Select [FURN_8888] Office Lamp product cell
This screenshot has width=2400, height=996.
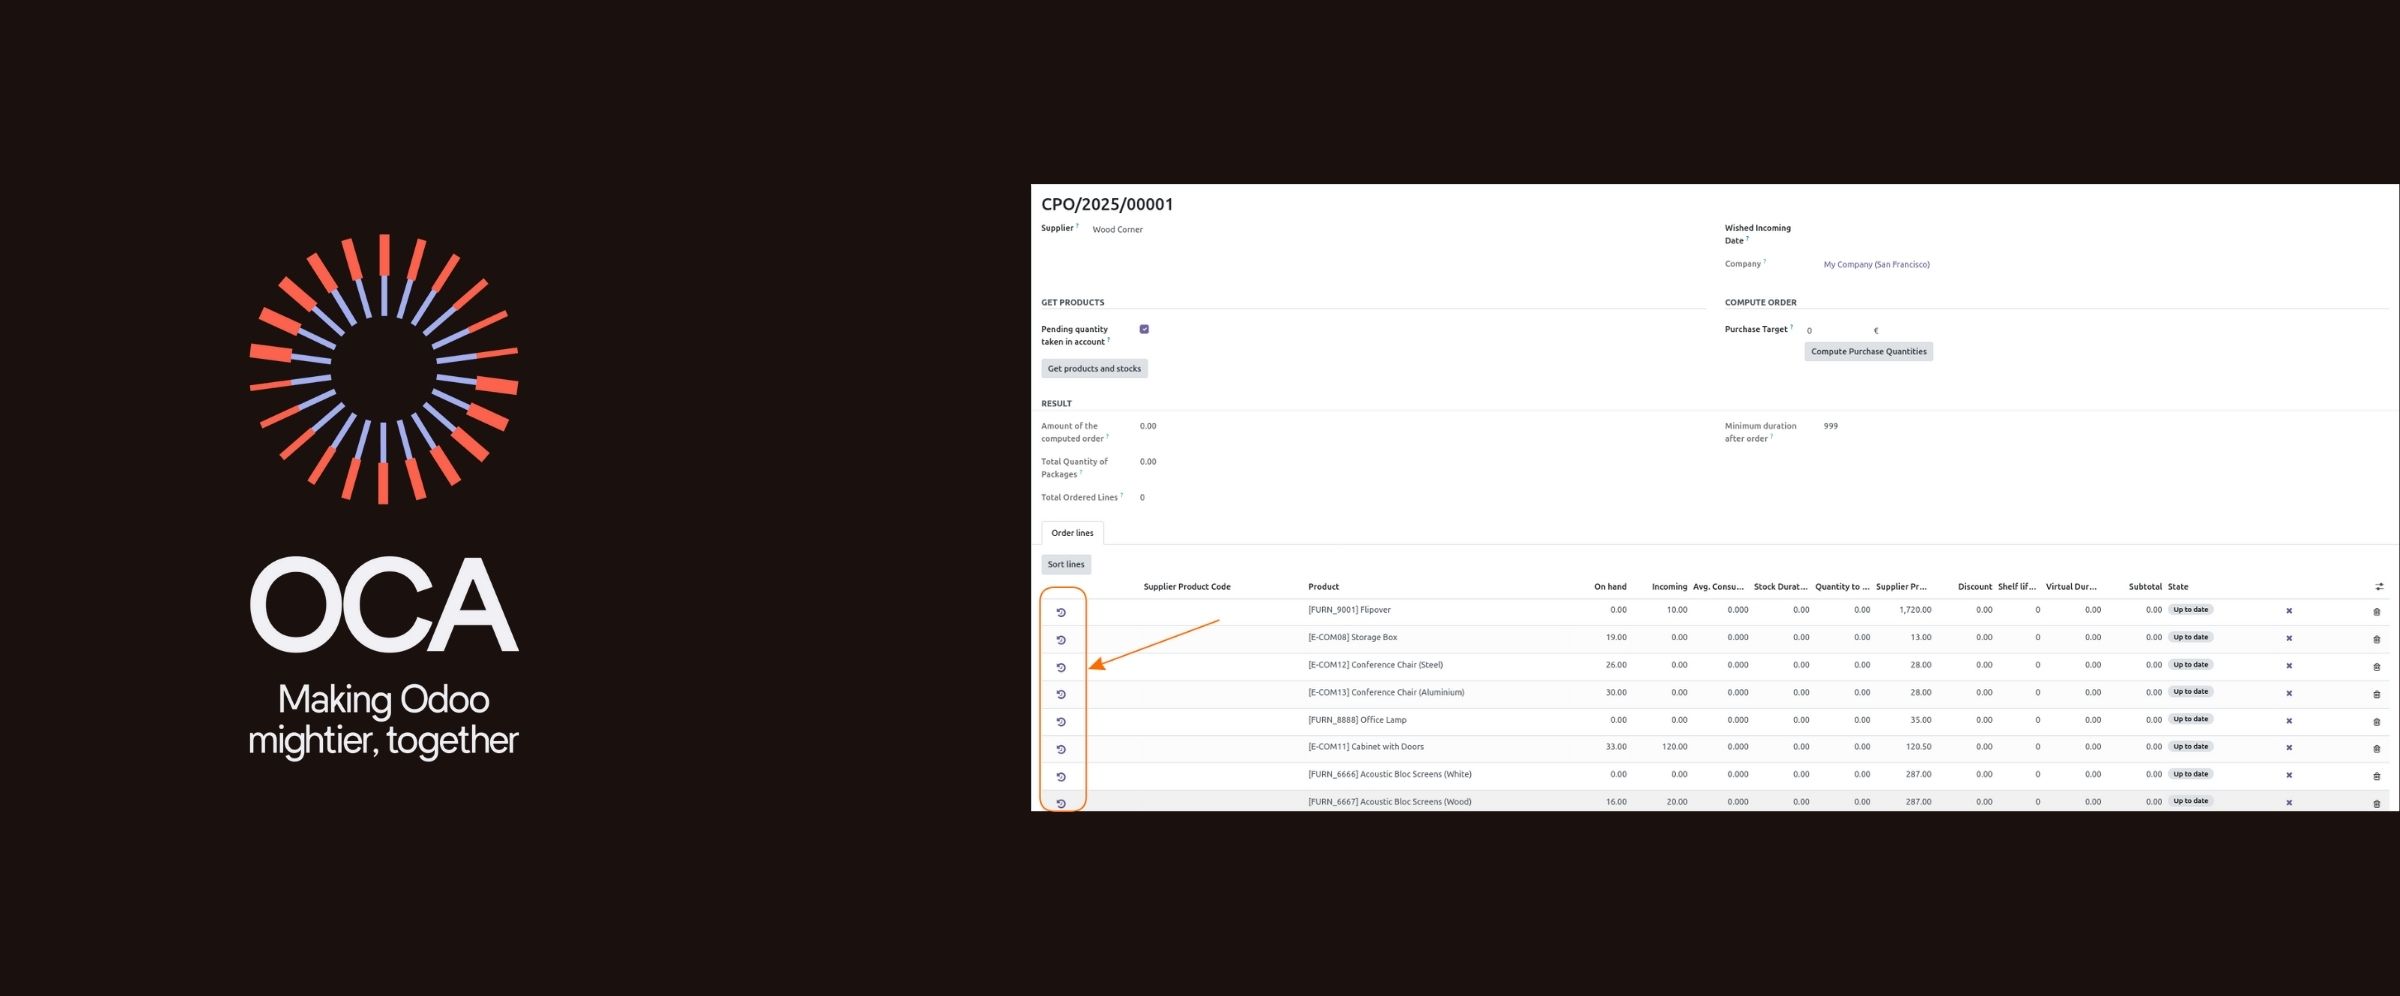pyautogui.click(x=1357, y=720)
